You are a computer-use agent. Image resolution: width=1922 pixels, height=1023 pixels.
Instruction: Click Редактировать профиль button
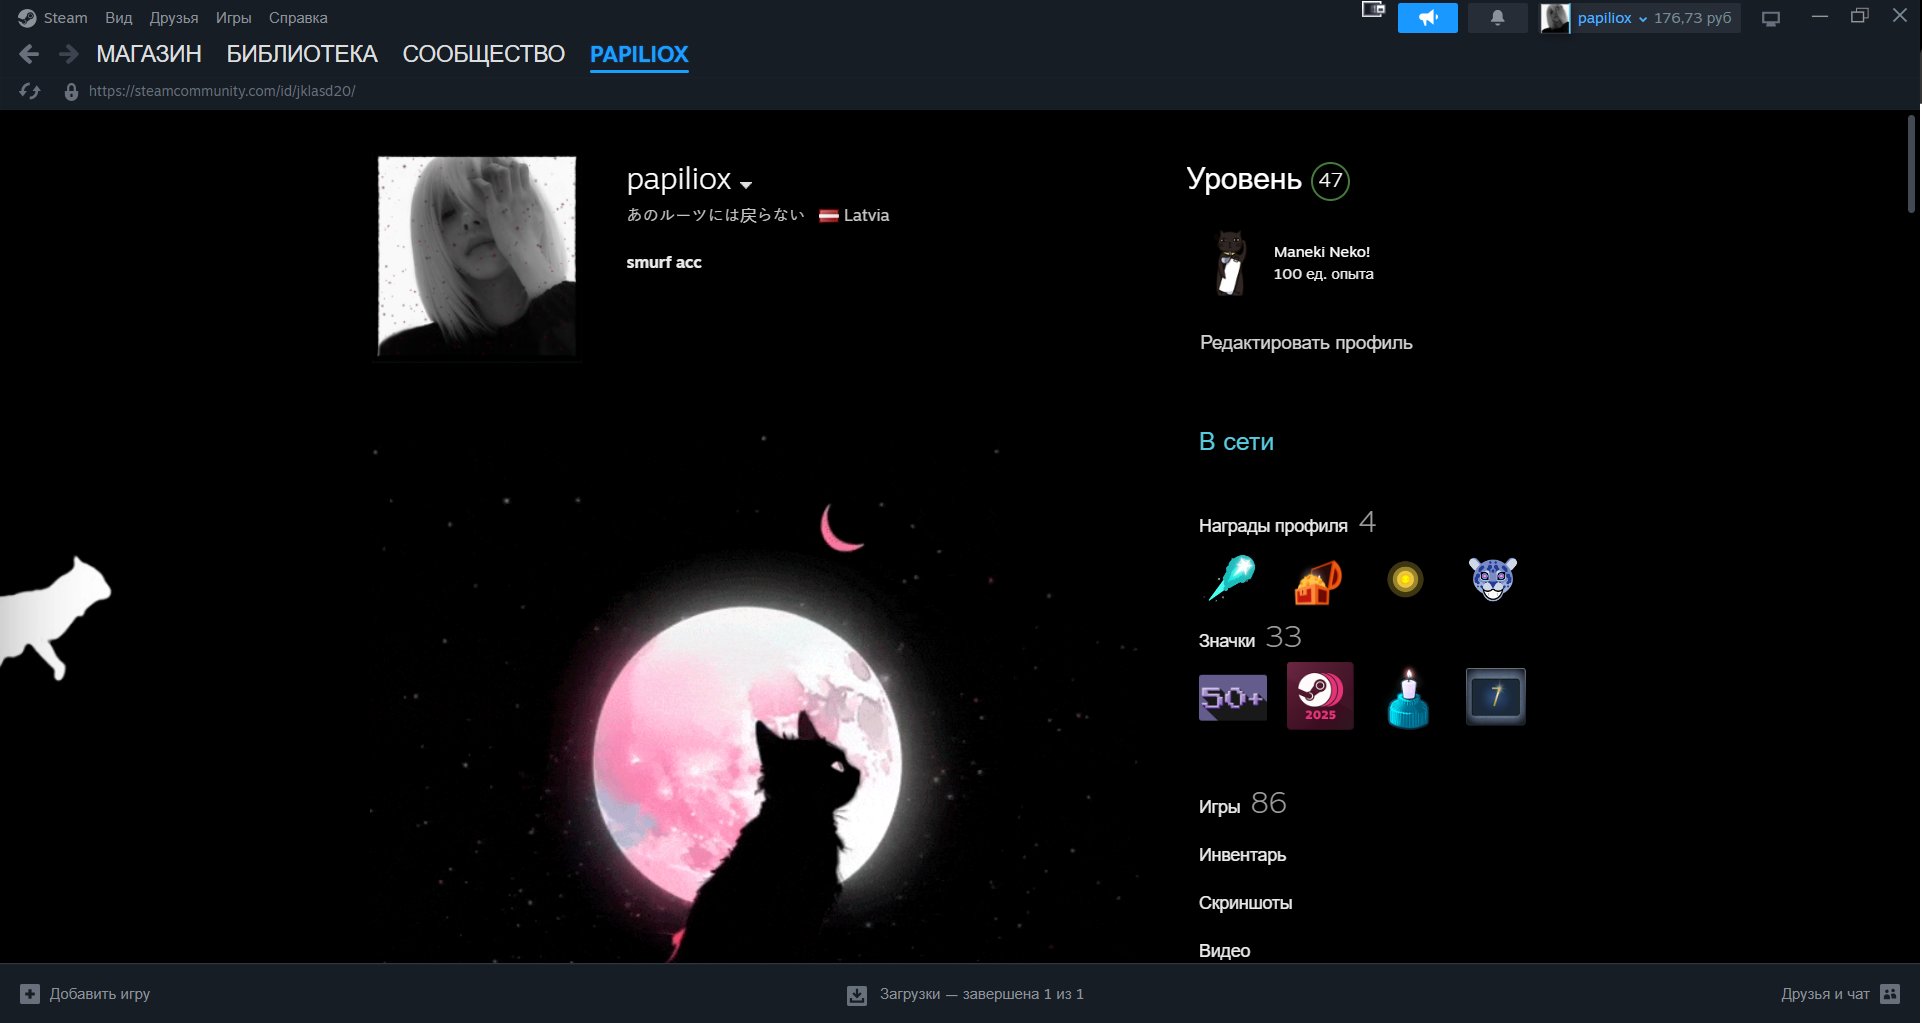click(x=1306, y=343)
